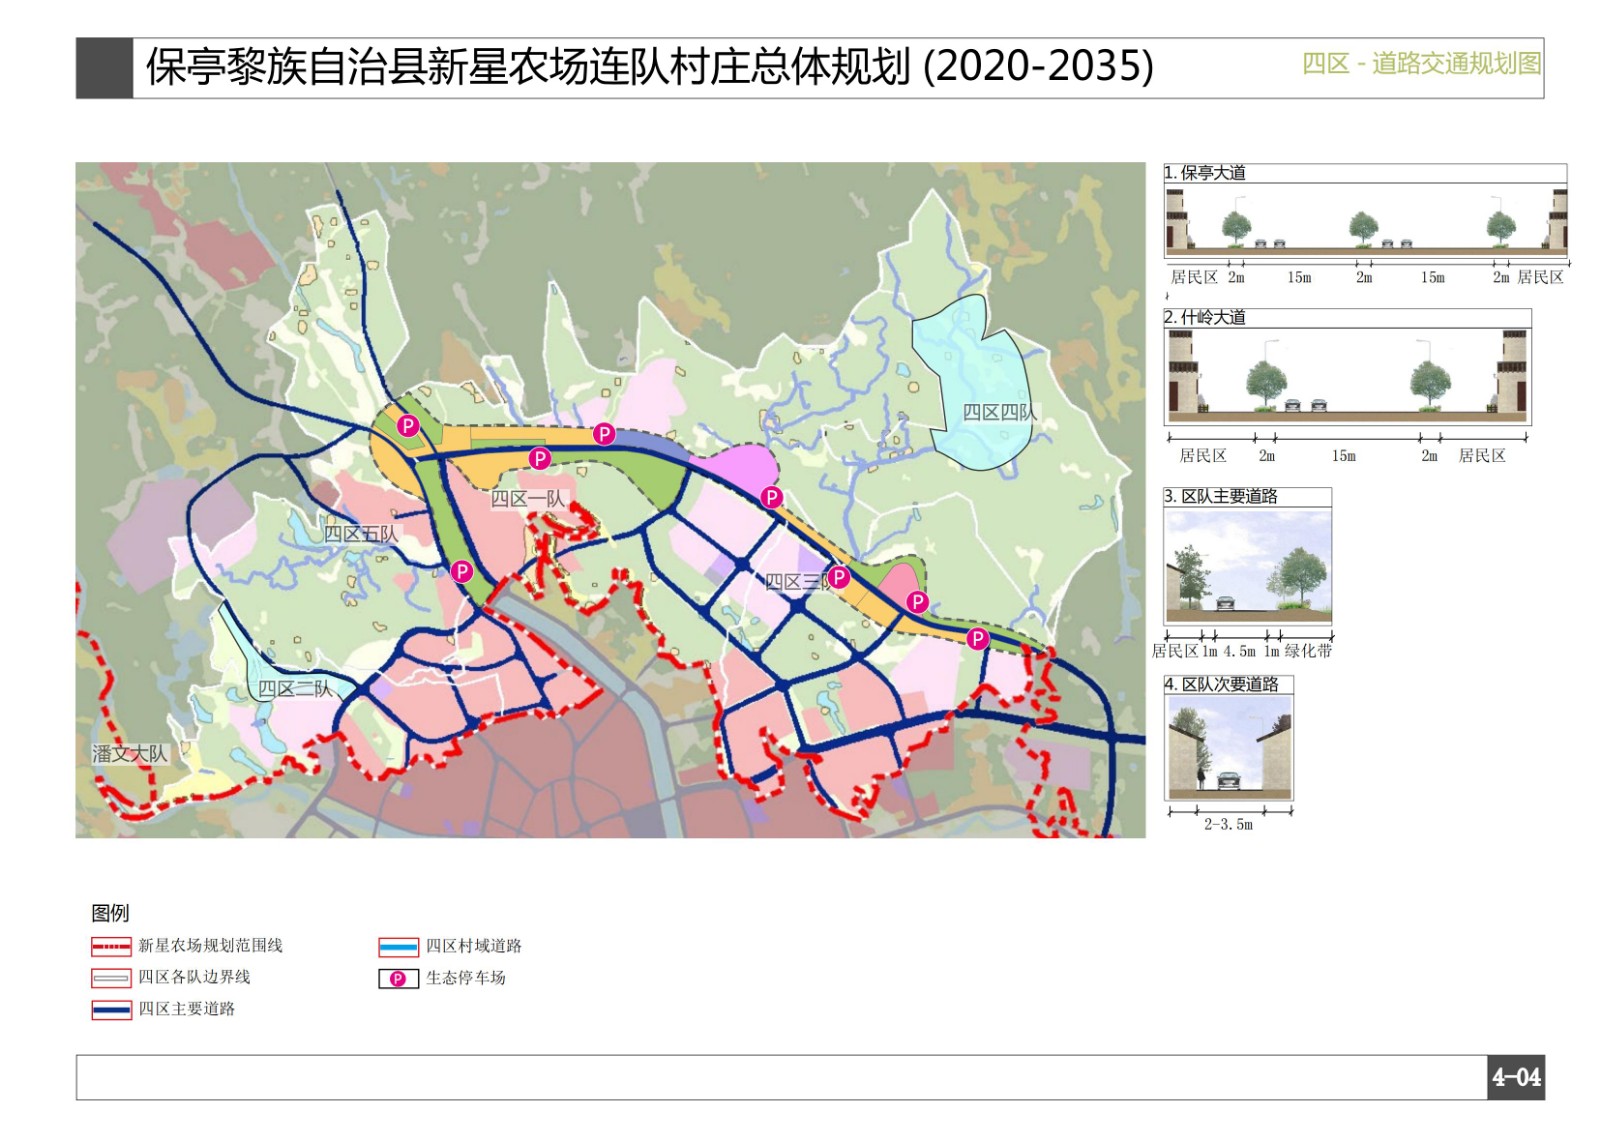Click the 潘文大队 label on the map
1600x1131 pixels.
coord(130,754)
